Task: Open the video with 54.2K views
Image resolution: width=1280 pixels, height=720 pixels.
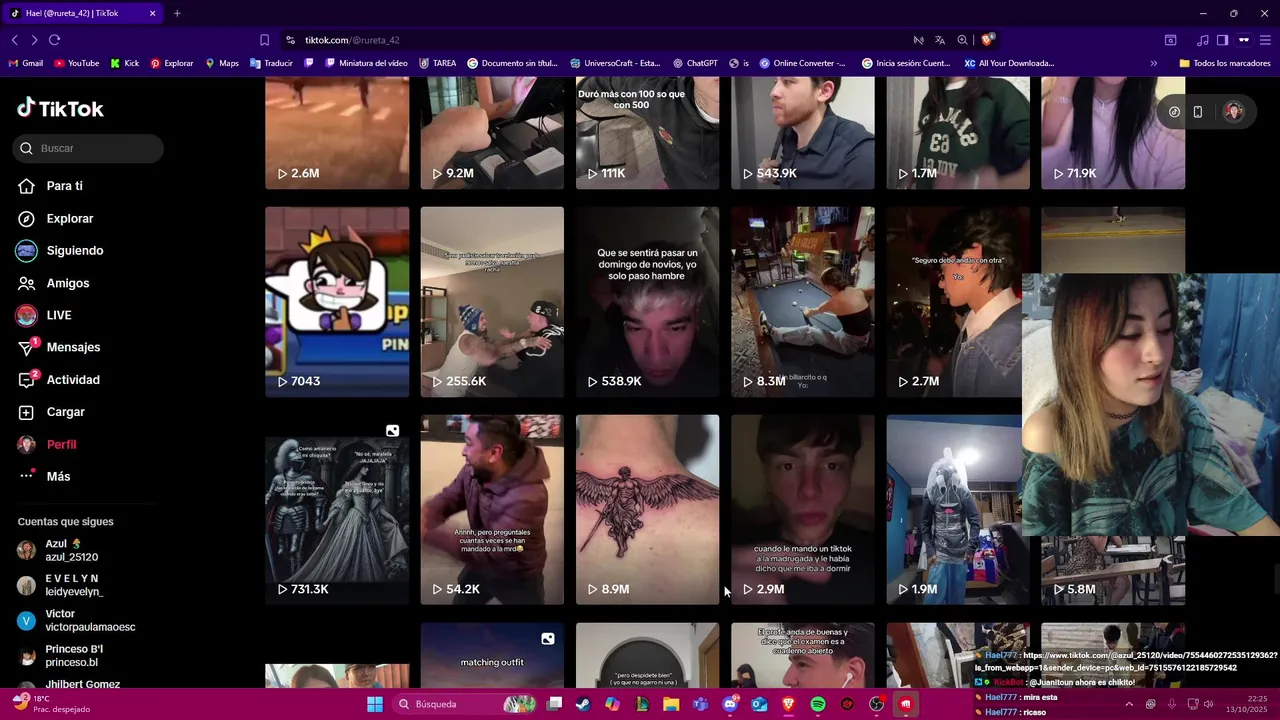Action: pyautogui.click(x=492, y=510)
